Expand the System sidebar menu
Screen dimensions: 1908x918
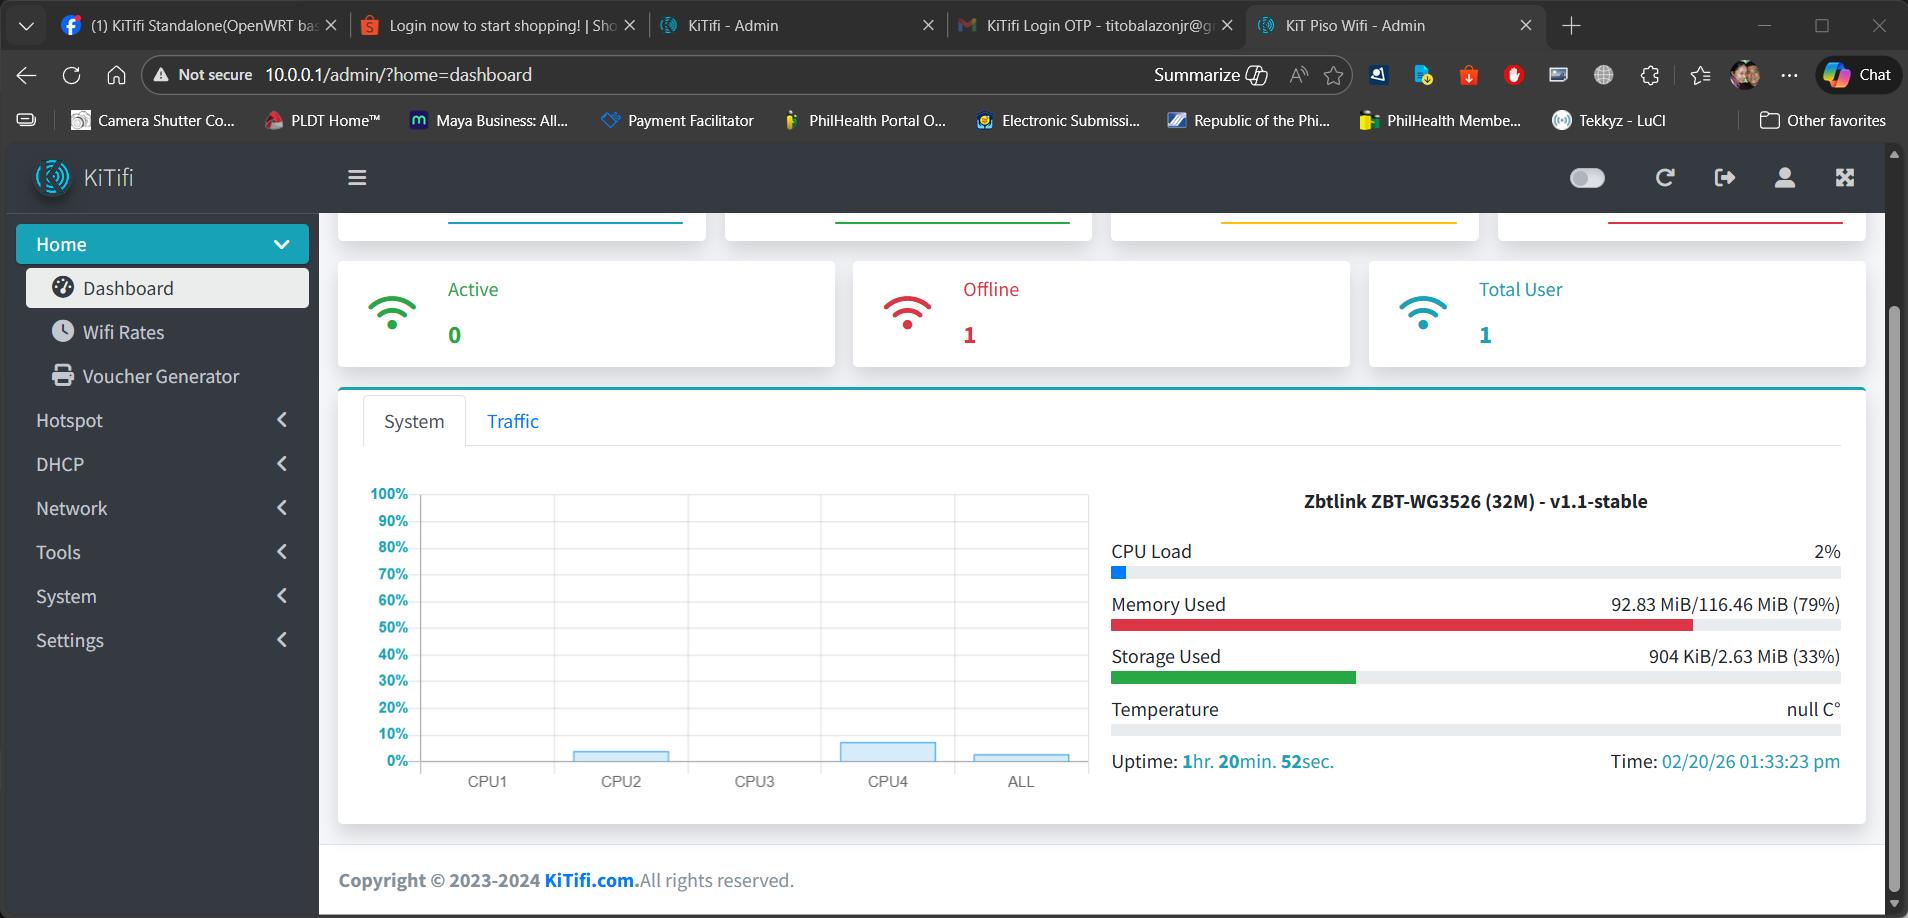(x=162, y=596)
